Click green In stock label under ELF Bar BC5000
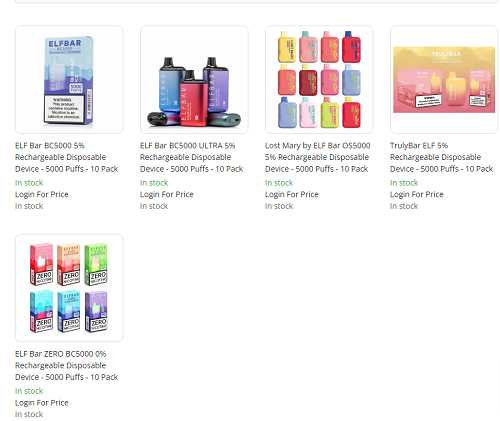The width and height of the screenshot is (500, 421). (x=29, y=183)
